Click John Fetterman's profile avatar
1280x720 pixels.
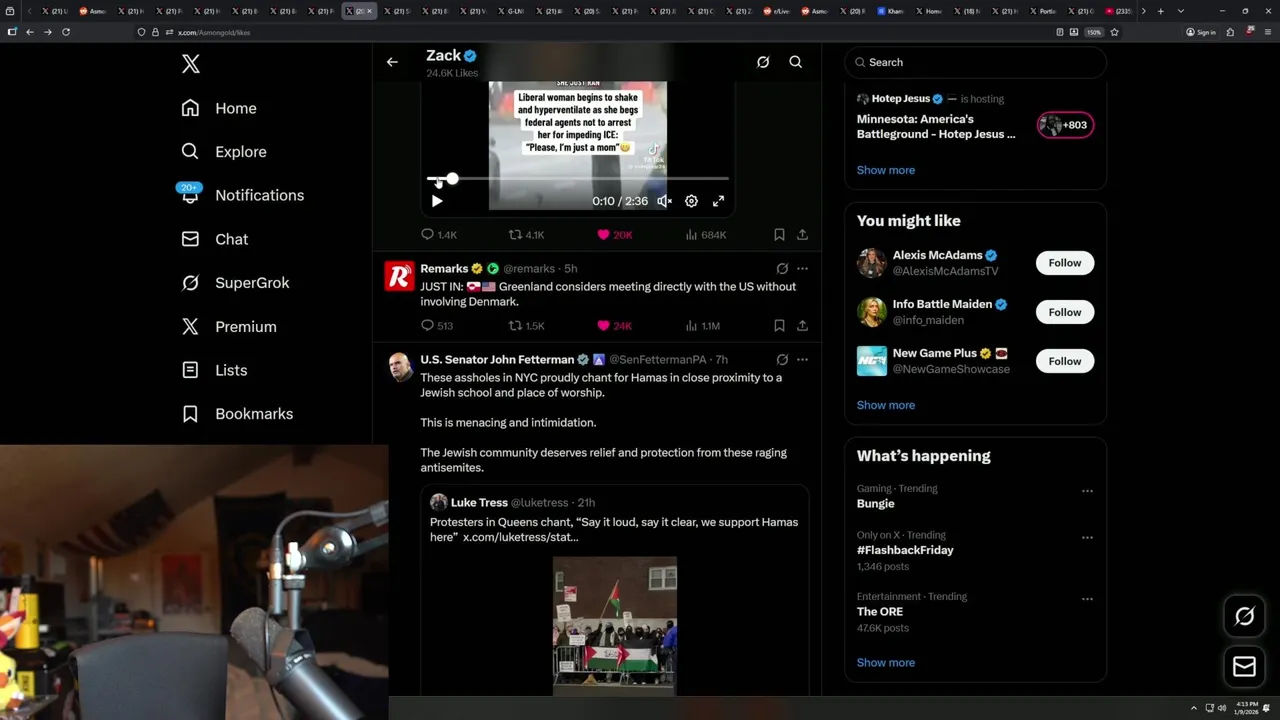[399, 367]
